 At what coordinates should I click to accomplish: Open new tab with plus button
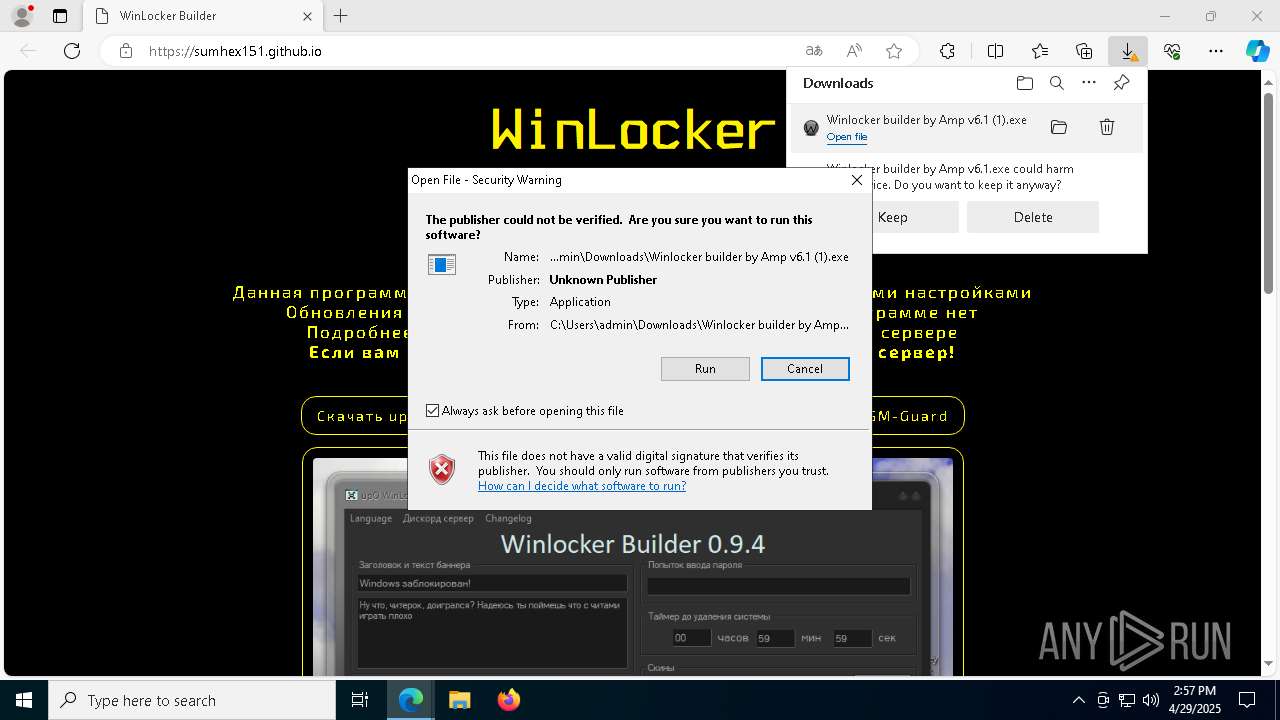point(341,16)
